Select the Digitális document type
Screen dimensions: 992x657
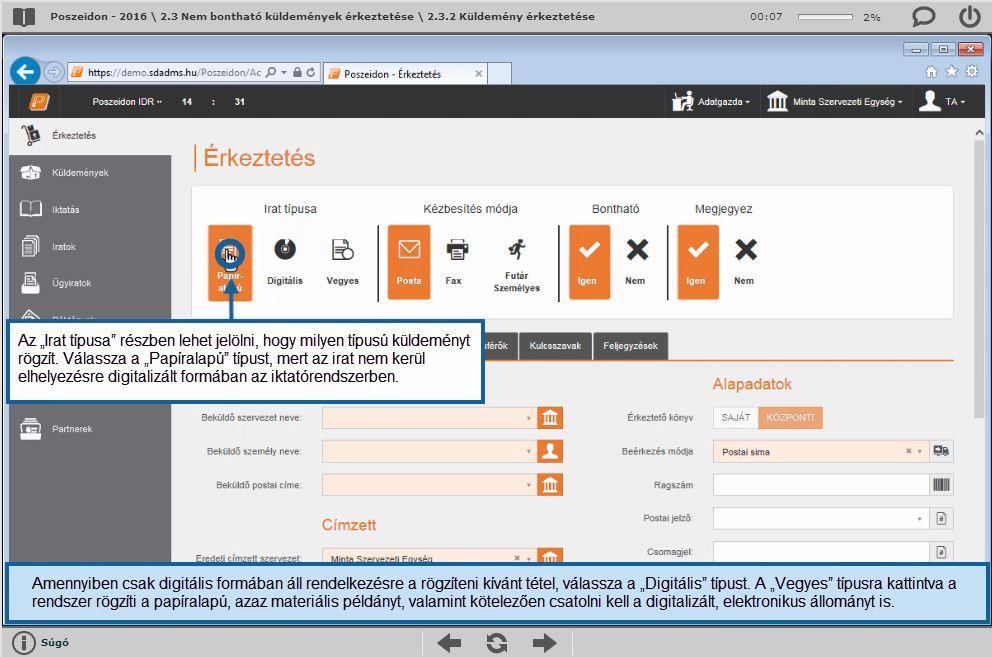click(285, 263)
